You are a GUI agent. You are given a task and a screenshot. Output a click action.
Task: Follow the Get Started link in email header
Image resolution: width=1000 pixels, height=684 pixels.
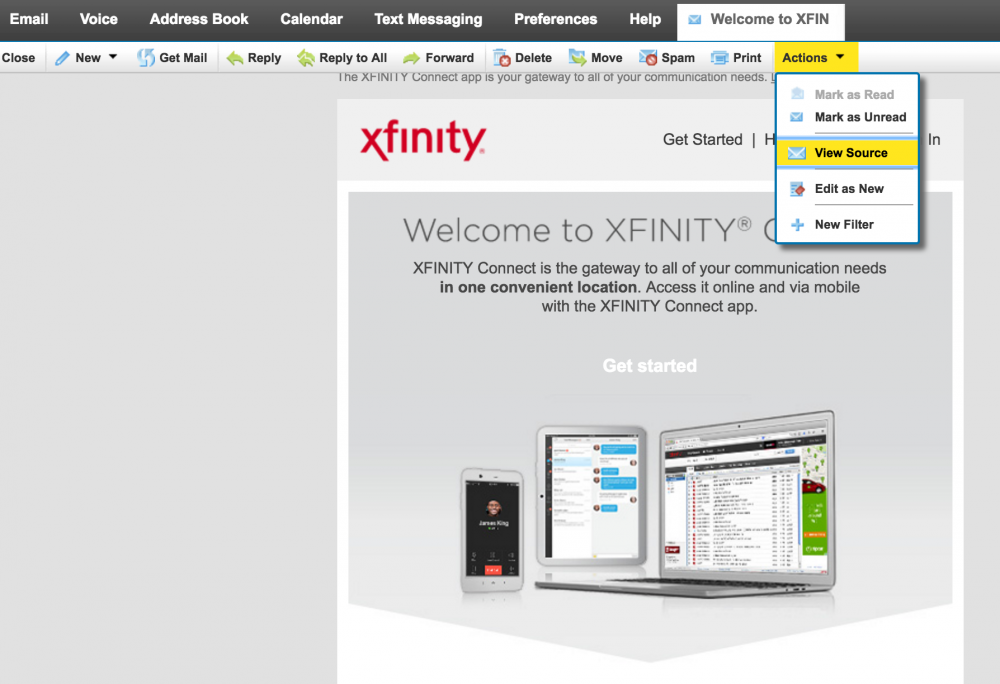(x=702, y=140)
